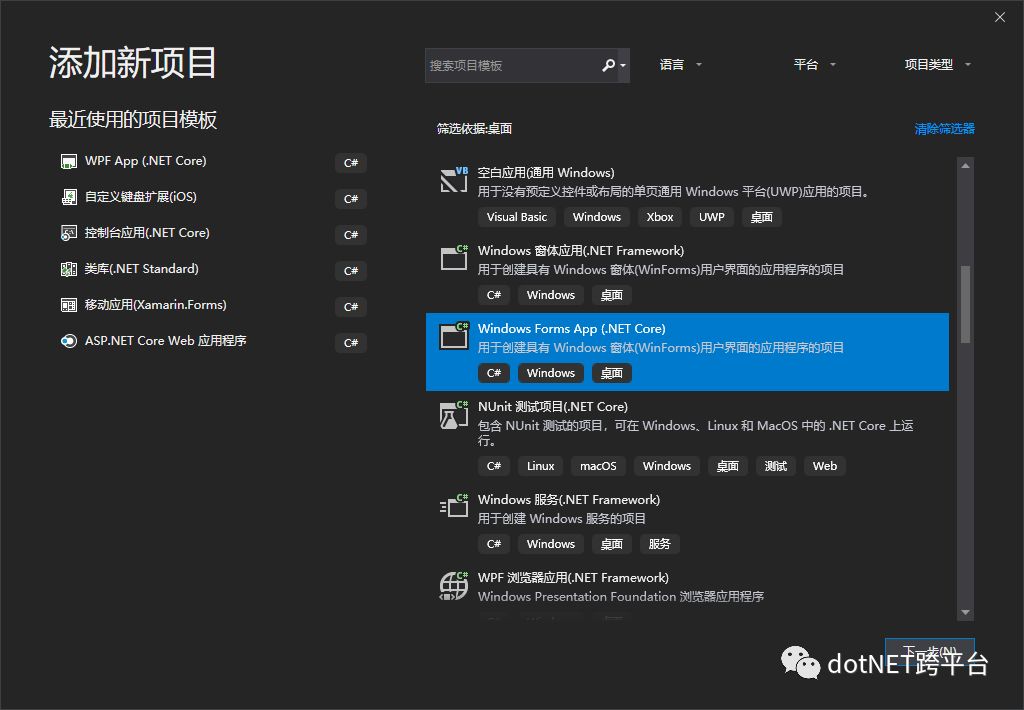Click the template list scroll down arrow
This screenshot has width=1024, height=710.
[x=965, y=613]
